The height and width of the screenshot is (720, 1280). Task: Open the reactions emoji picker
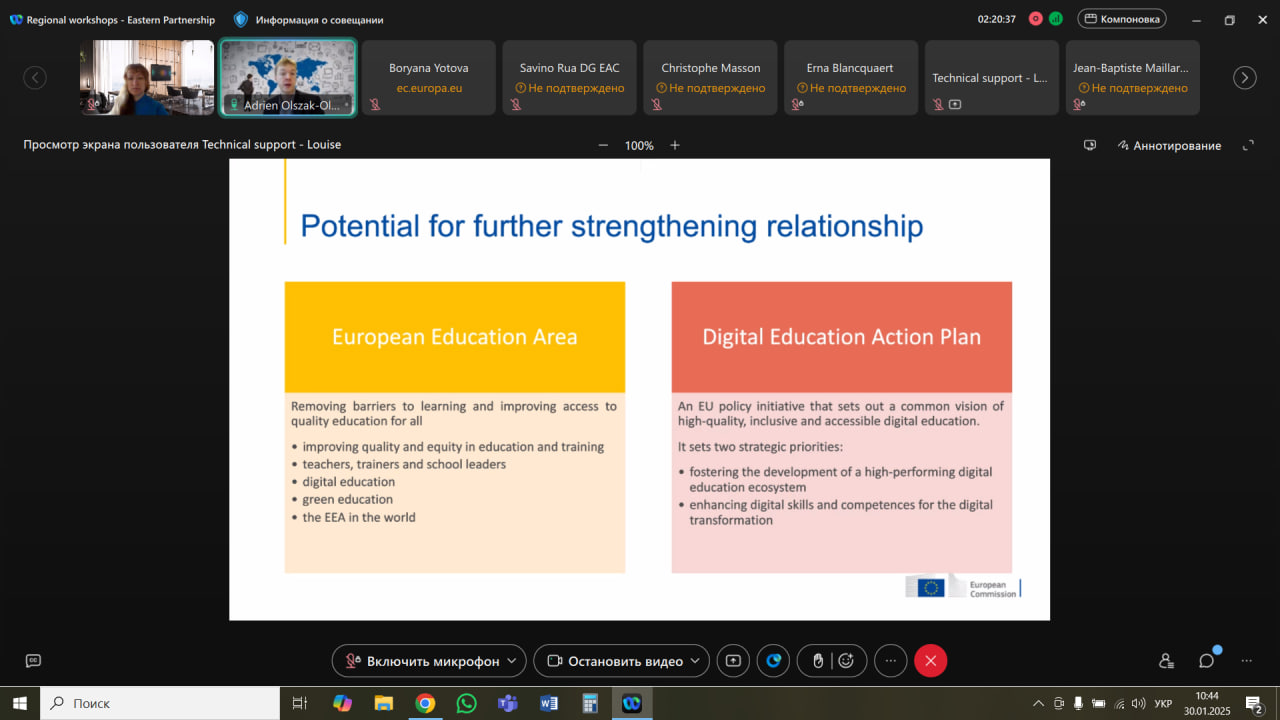[x=846, y=661]
